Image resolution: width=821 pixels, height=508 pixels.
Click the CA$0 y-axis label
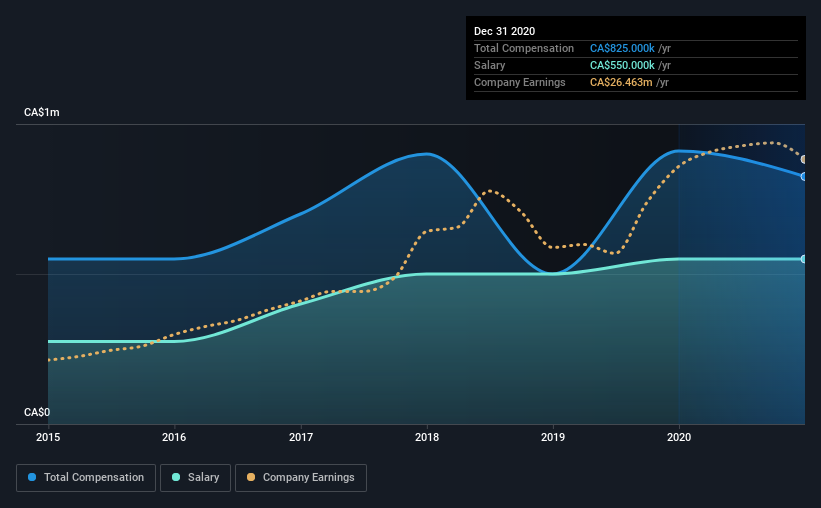pos(37,412)
